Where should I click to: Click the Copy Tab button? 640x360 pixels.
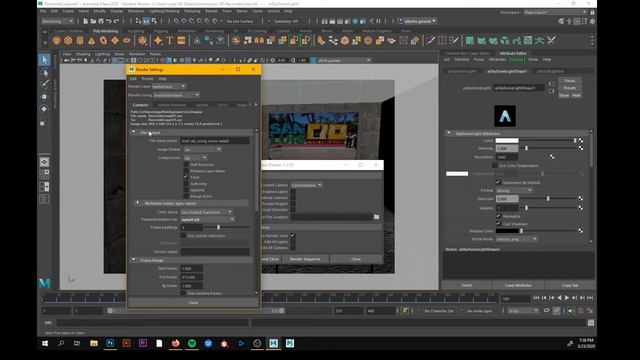[570, 285]
